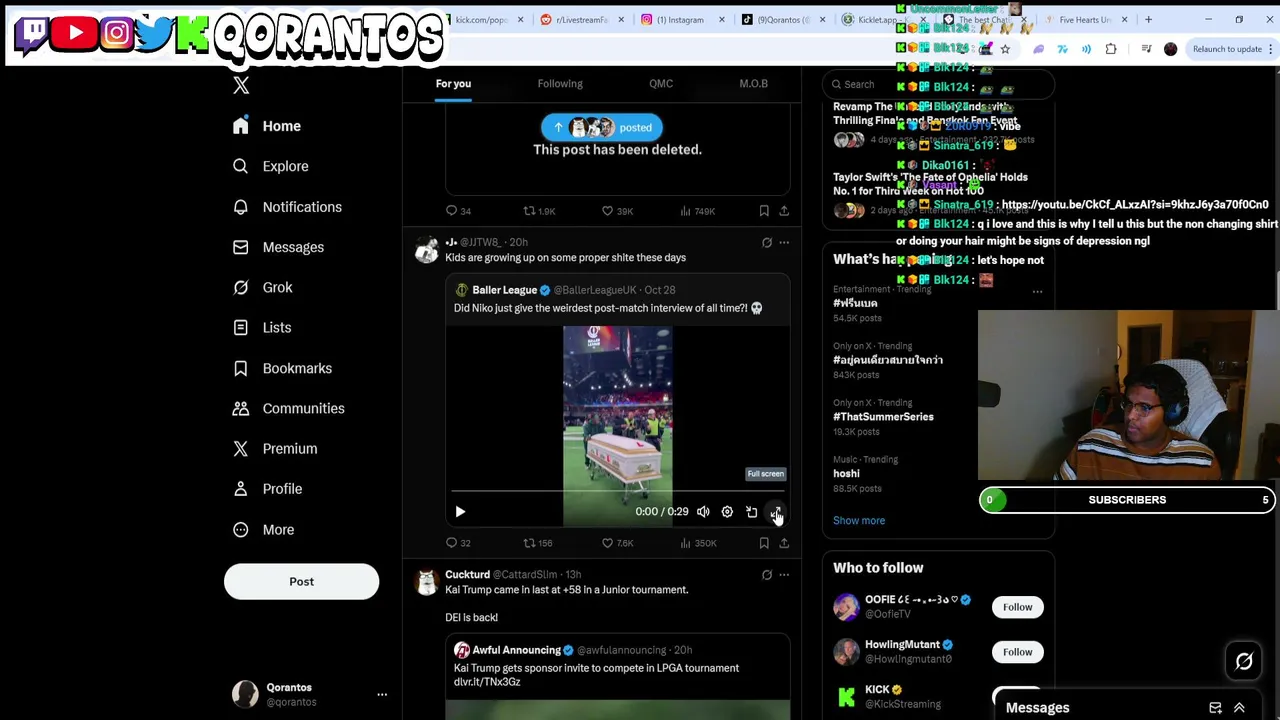Seek on the video progress bar
The height and width of the screenshot is (720, 1280).
[x=617, y=491]
